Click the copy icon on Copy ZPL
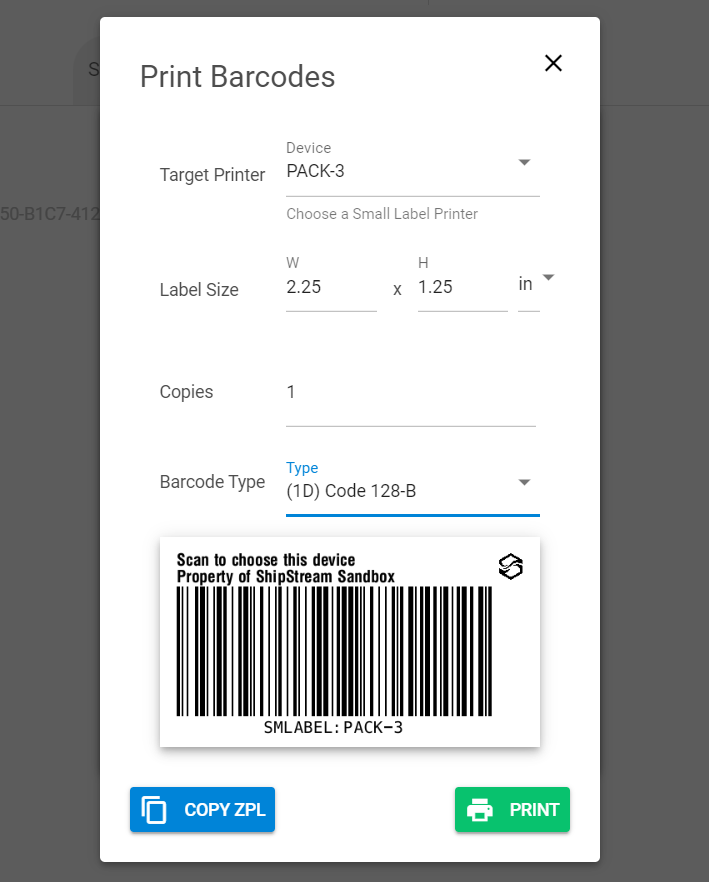 click(154, 810)
